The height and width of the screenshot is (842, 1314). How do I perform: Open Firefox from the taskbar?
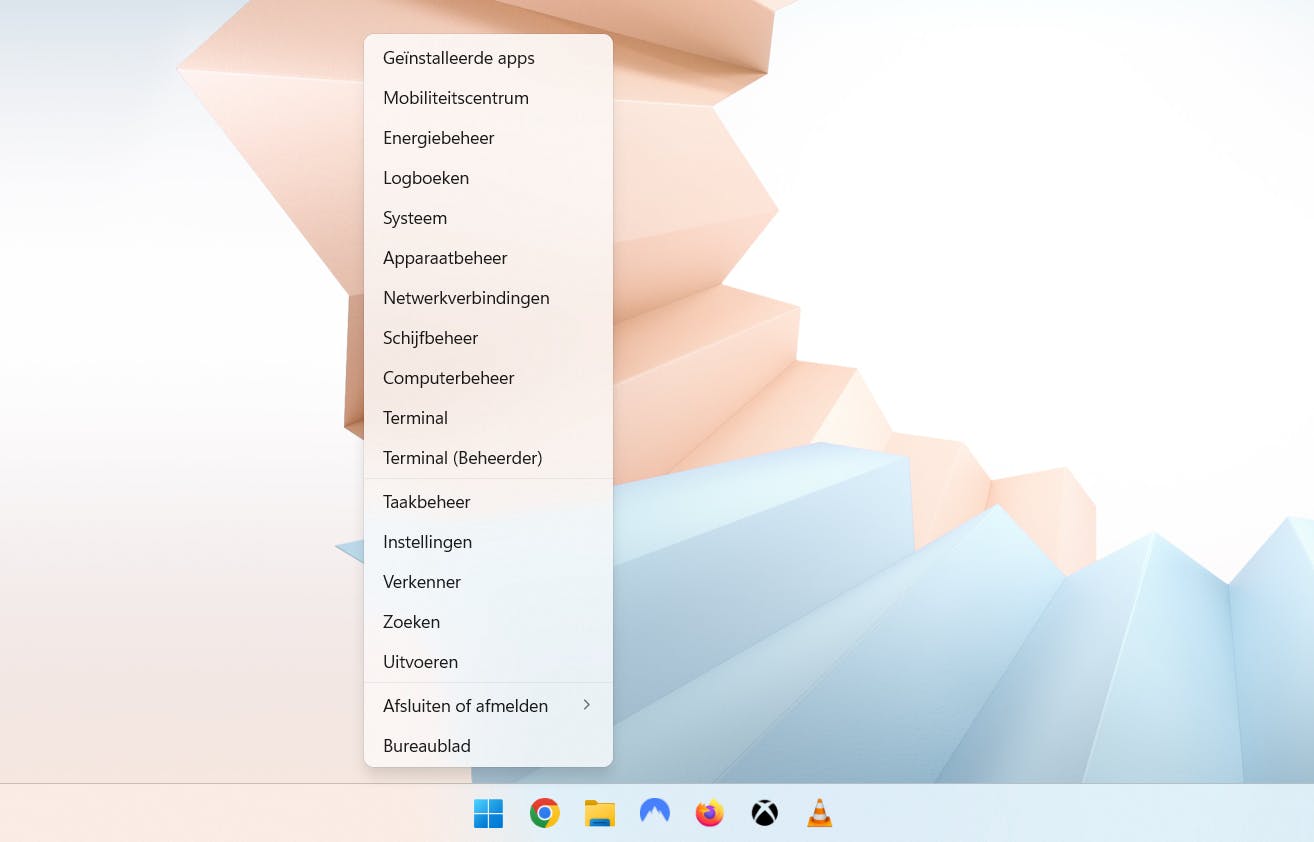709,813
